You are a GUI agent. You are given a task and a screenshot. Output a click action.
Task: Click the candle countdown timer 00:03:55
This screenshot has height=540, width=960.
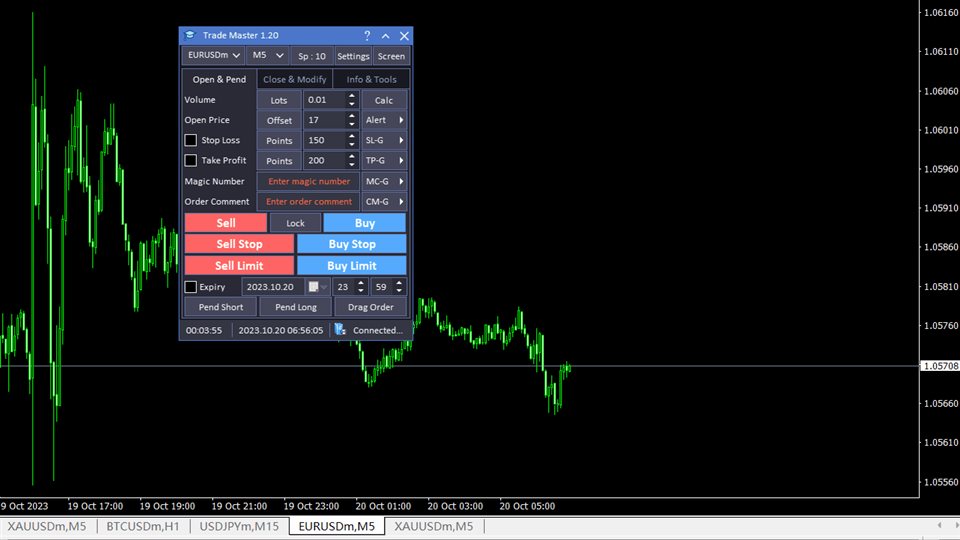[204, 330]
